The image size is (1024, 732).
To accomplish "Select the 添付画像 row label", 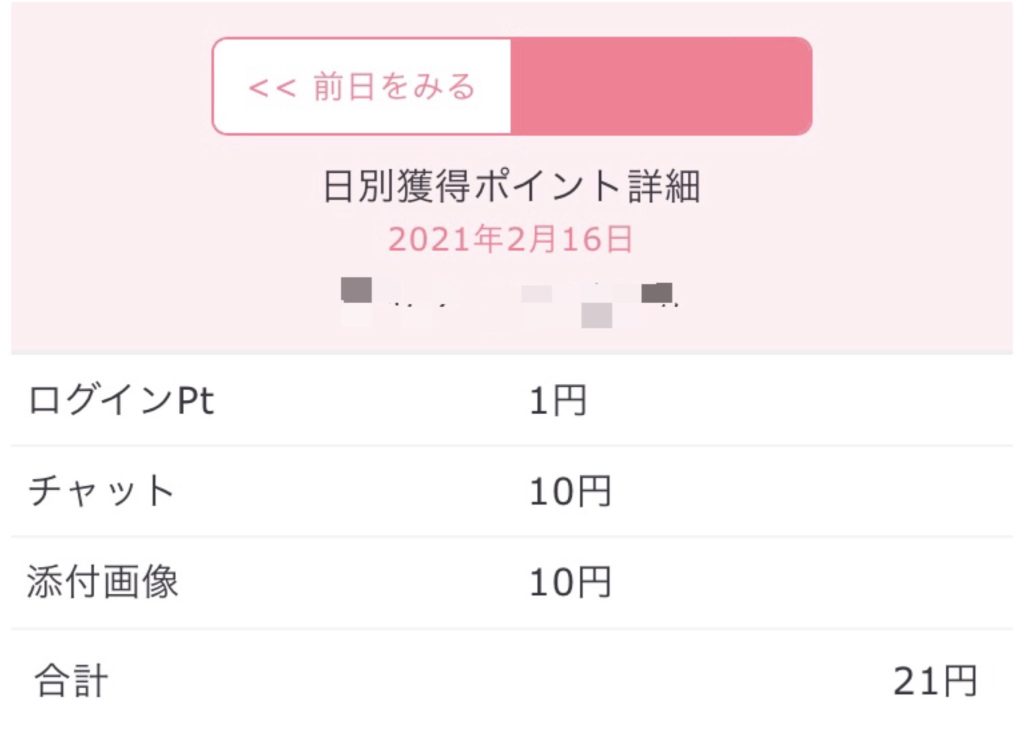I will 103,582.
